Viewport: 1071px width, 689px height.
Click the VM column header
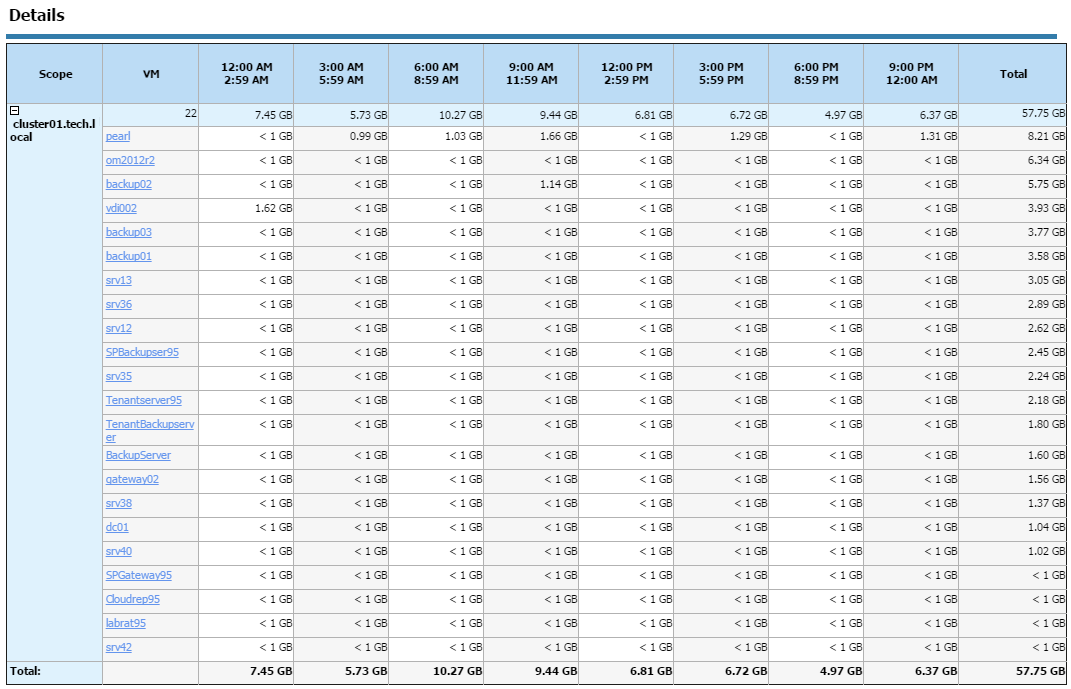coord(151,74)
